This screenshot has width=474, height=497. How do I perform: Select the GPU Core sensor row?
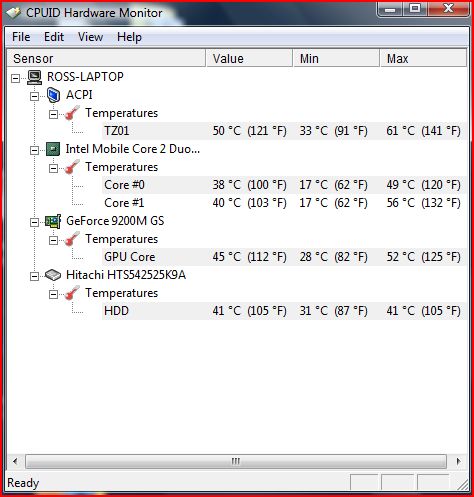click(x=283, y=257)
